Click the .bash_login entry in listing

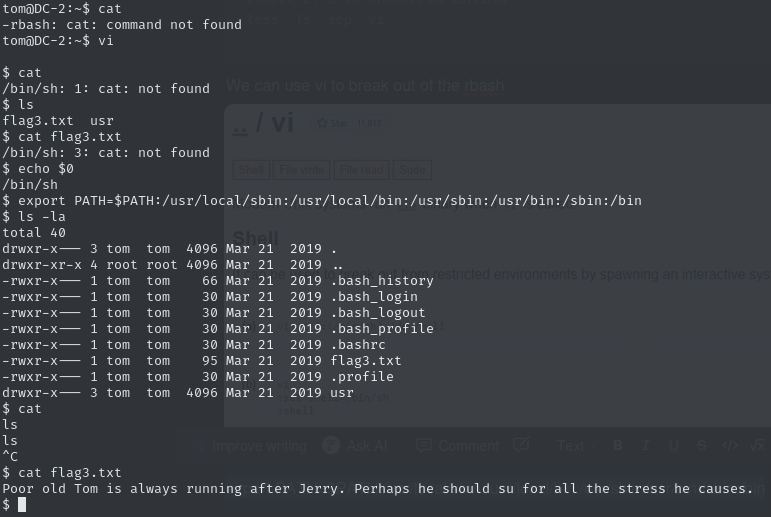(374, 297)
